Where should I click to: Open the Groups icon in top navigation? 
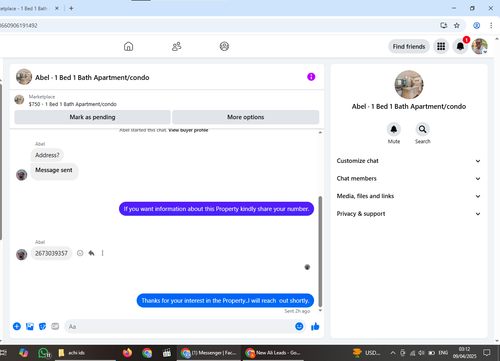point(224,46)
